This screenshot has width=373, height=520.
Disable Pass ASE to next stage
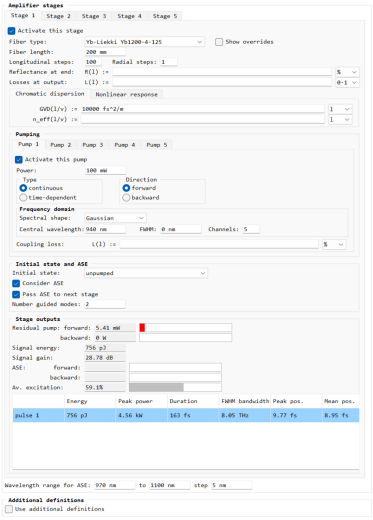(x=16, y=294)
